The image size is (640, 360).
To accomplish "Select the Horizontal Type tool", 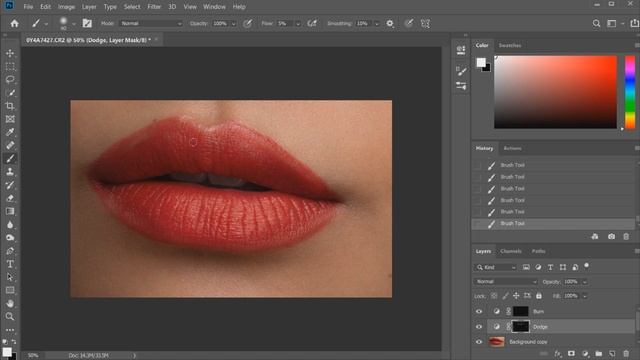I will (10, 264).
